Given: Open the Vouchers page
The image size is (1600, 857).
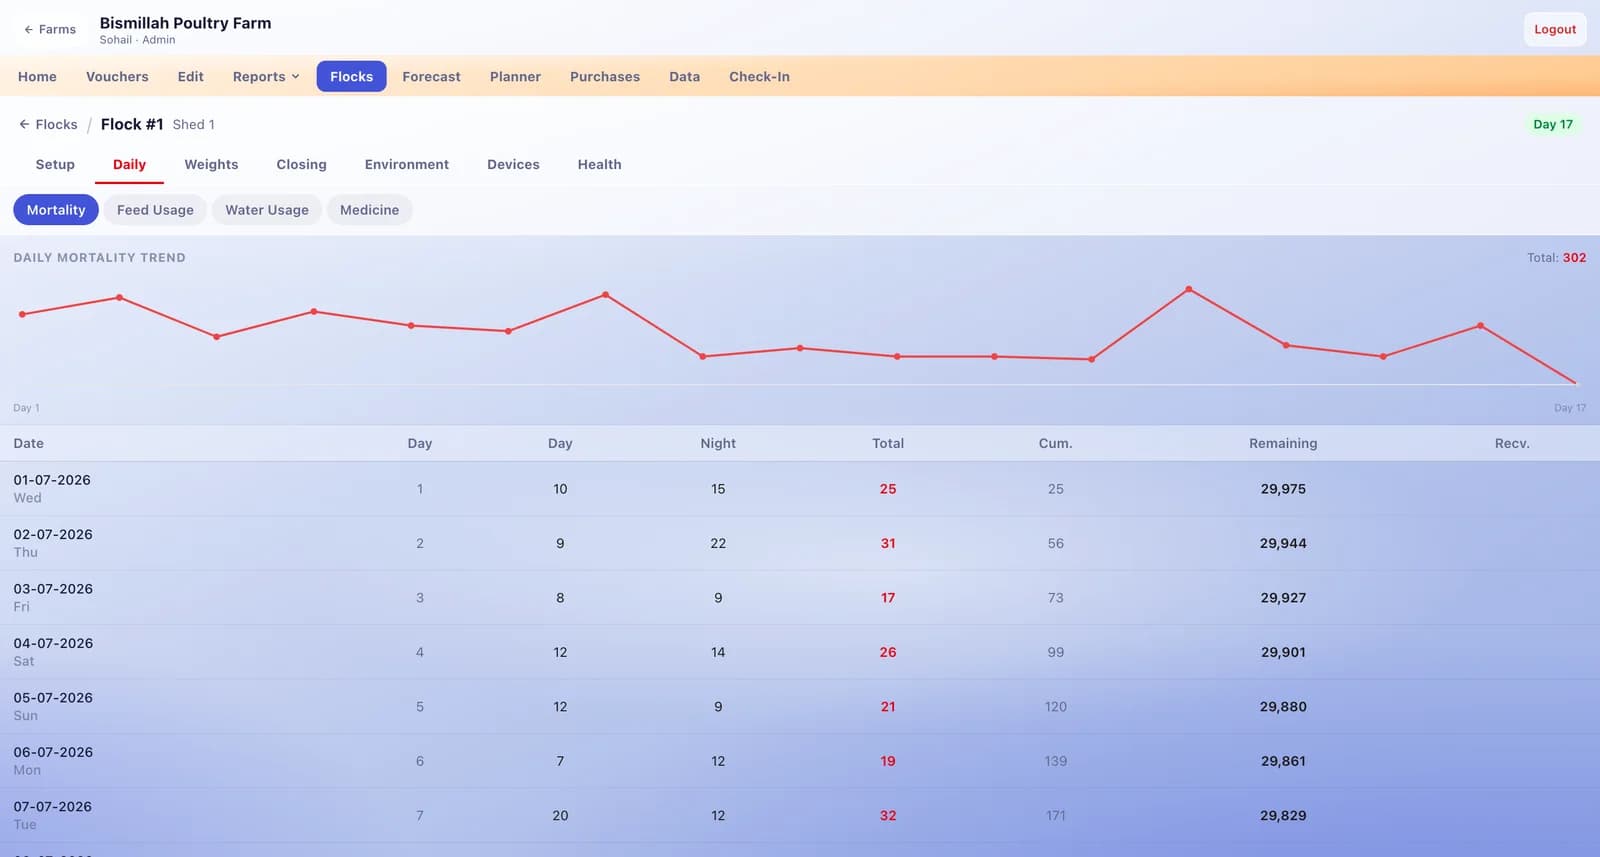Looking at the screenshot, I should (117, 77).
